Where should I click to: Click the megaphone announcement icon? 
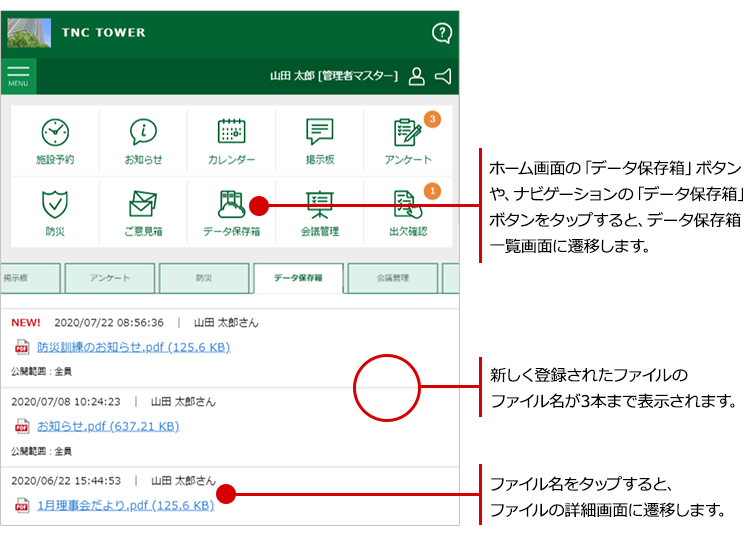[x=443, y=76]
